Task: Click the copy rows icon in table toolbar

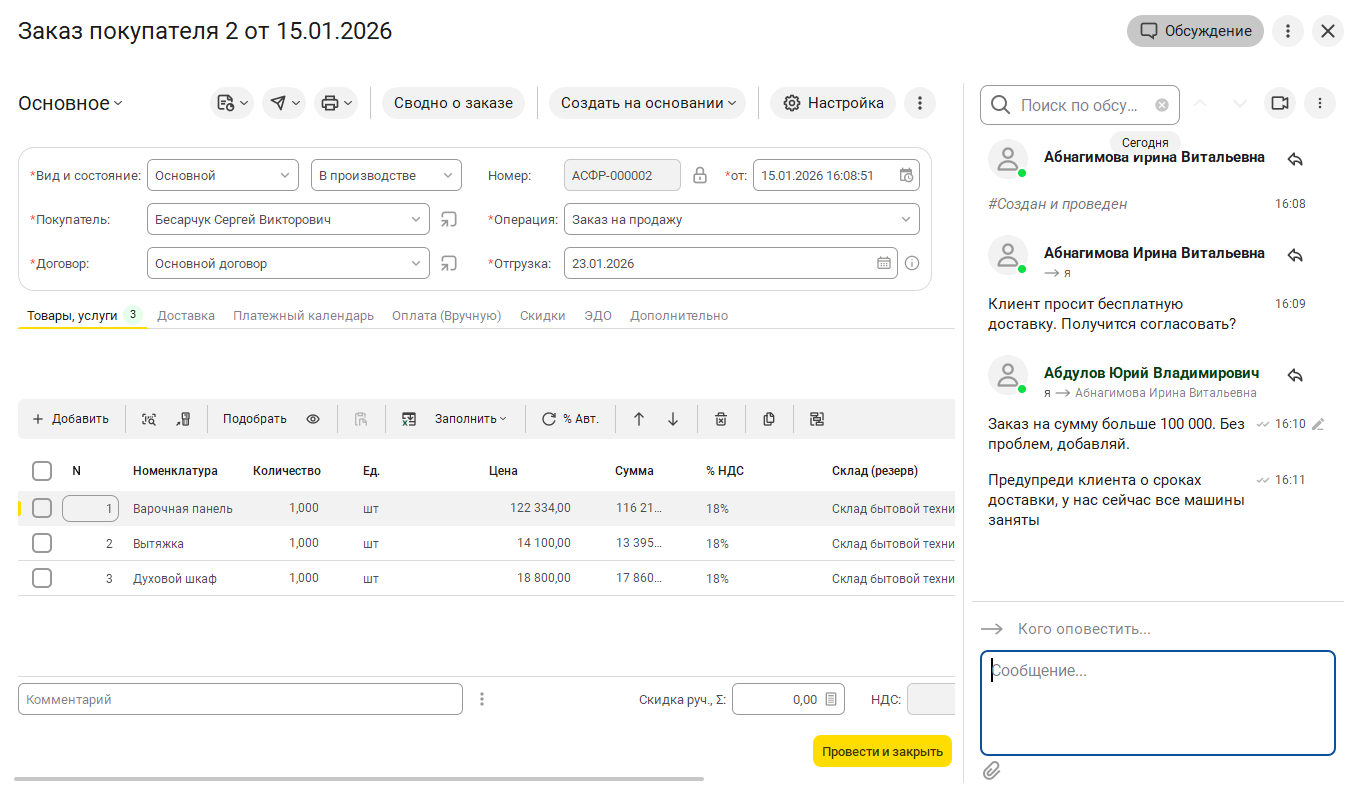Action: 769,419
